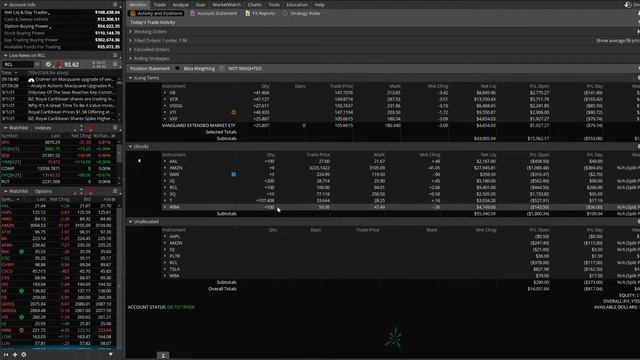Expand the Filled Orders section
Viewport: 640px width, 360px height.
coord(131,40)
